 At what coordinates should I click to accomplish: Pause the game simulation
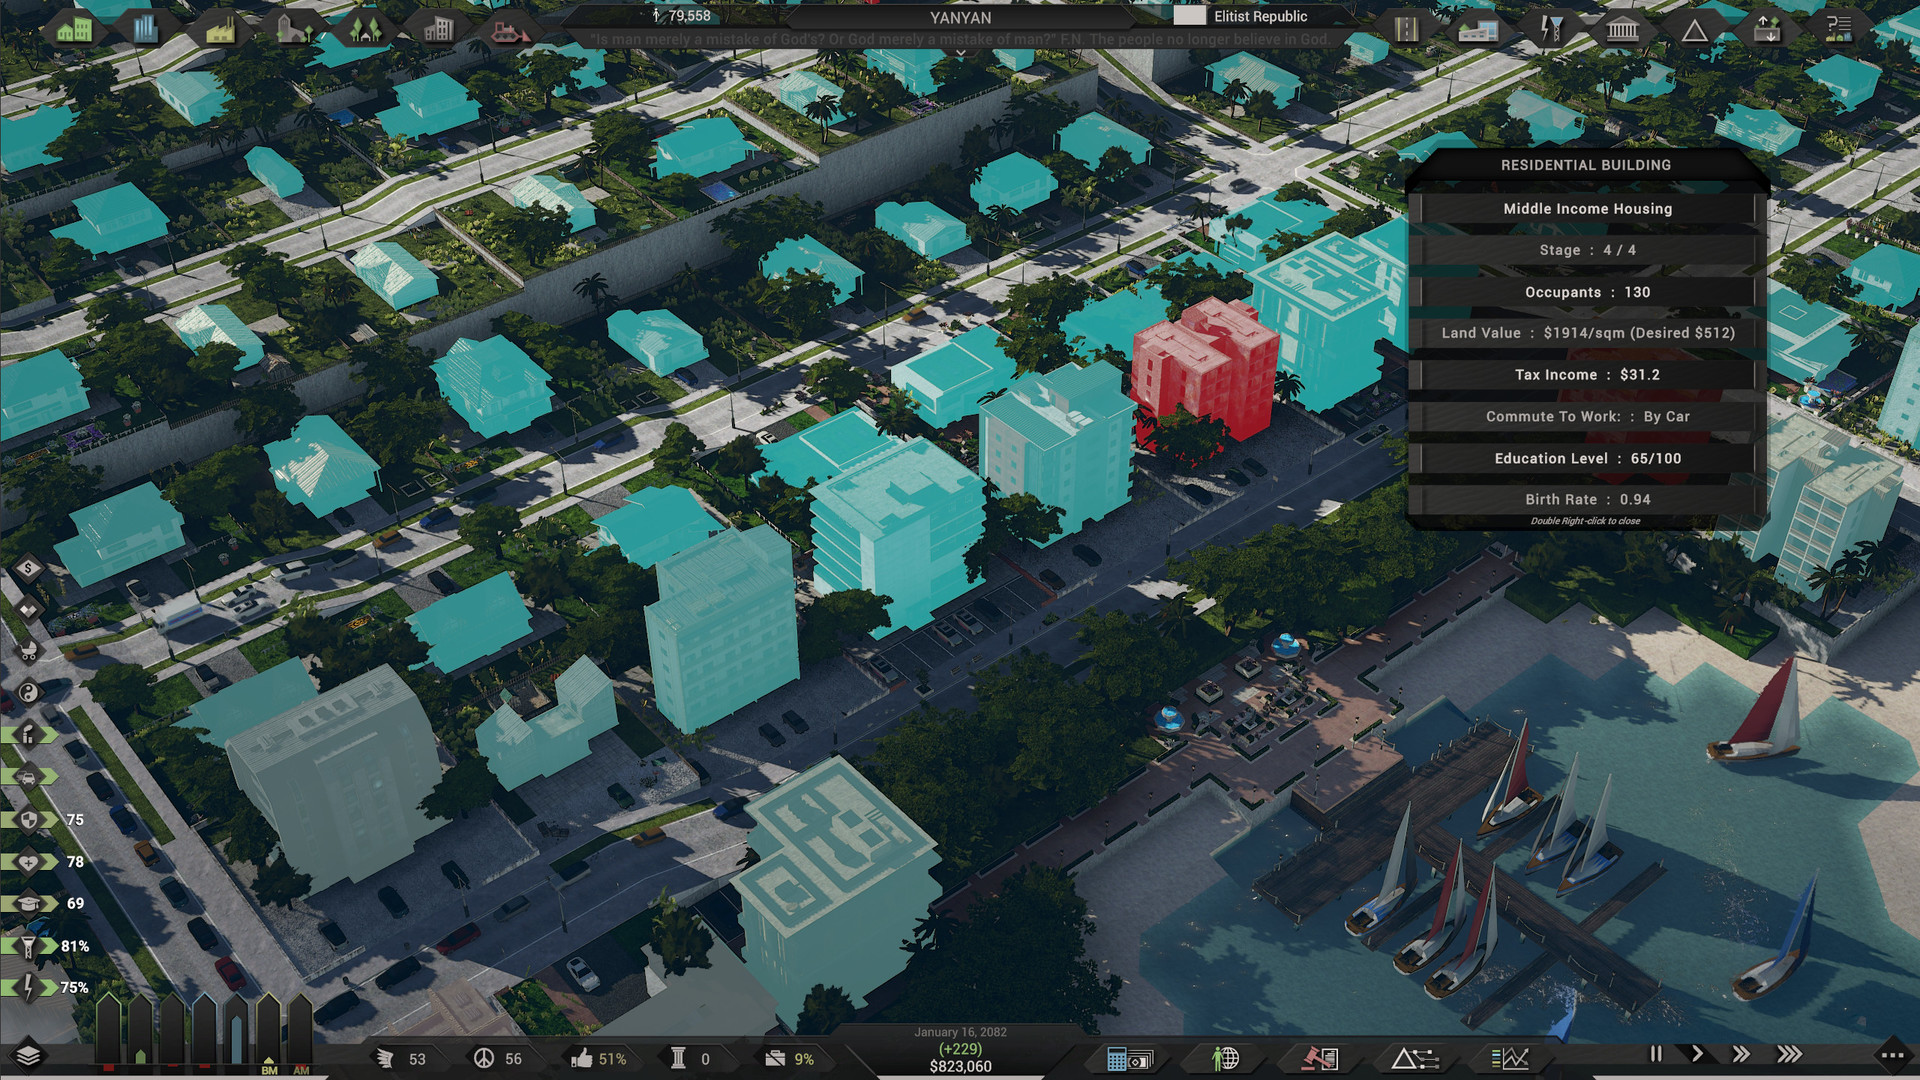click(x=1656, y=1054)
